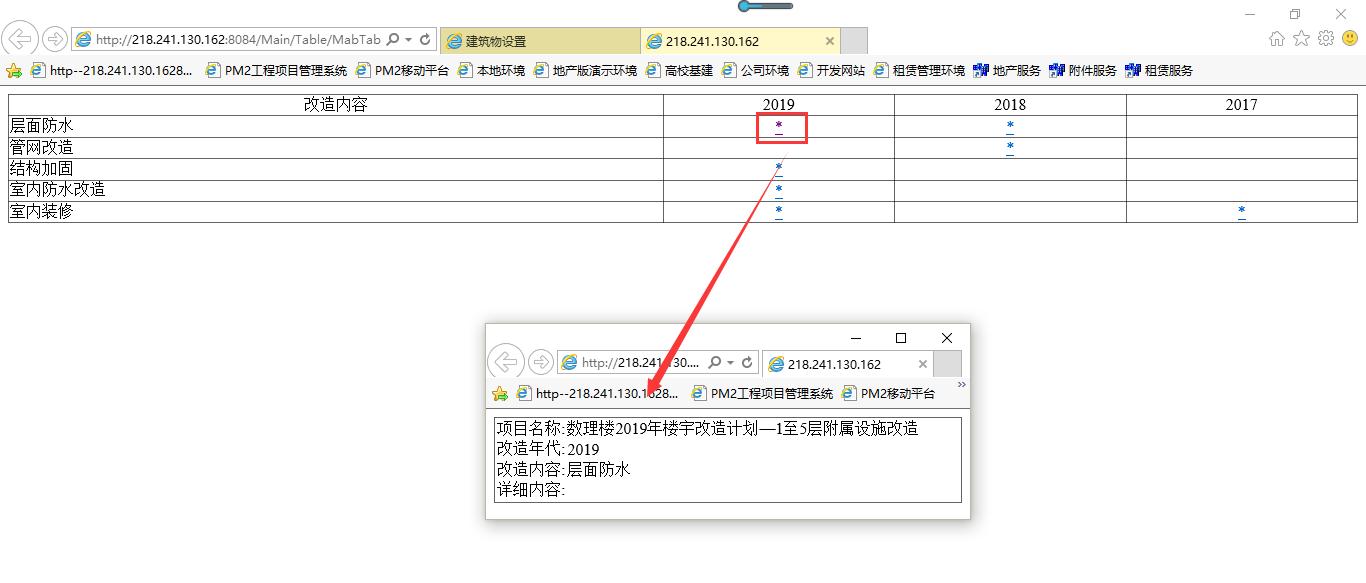Expand the popup favorites bar overflow chevron
Image resolution: width=1366 pixels, height=583 pixels.
coord(961,385)
